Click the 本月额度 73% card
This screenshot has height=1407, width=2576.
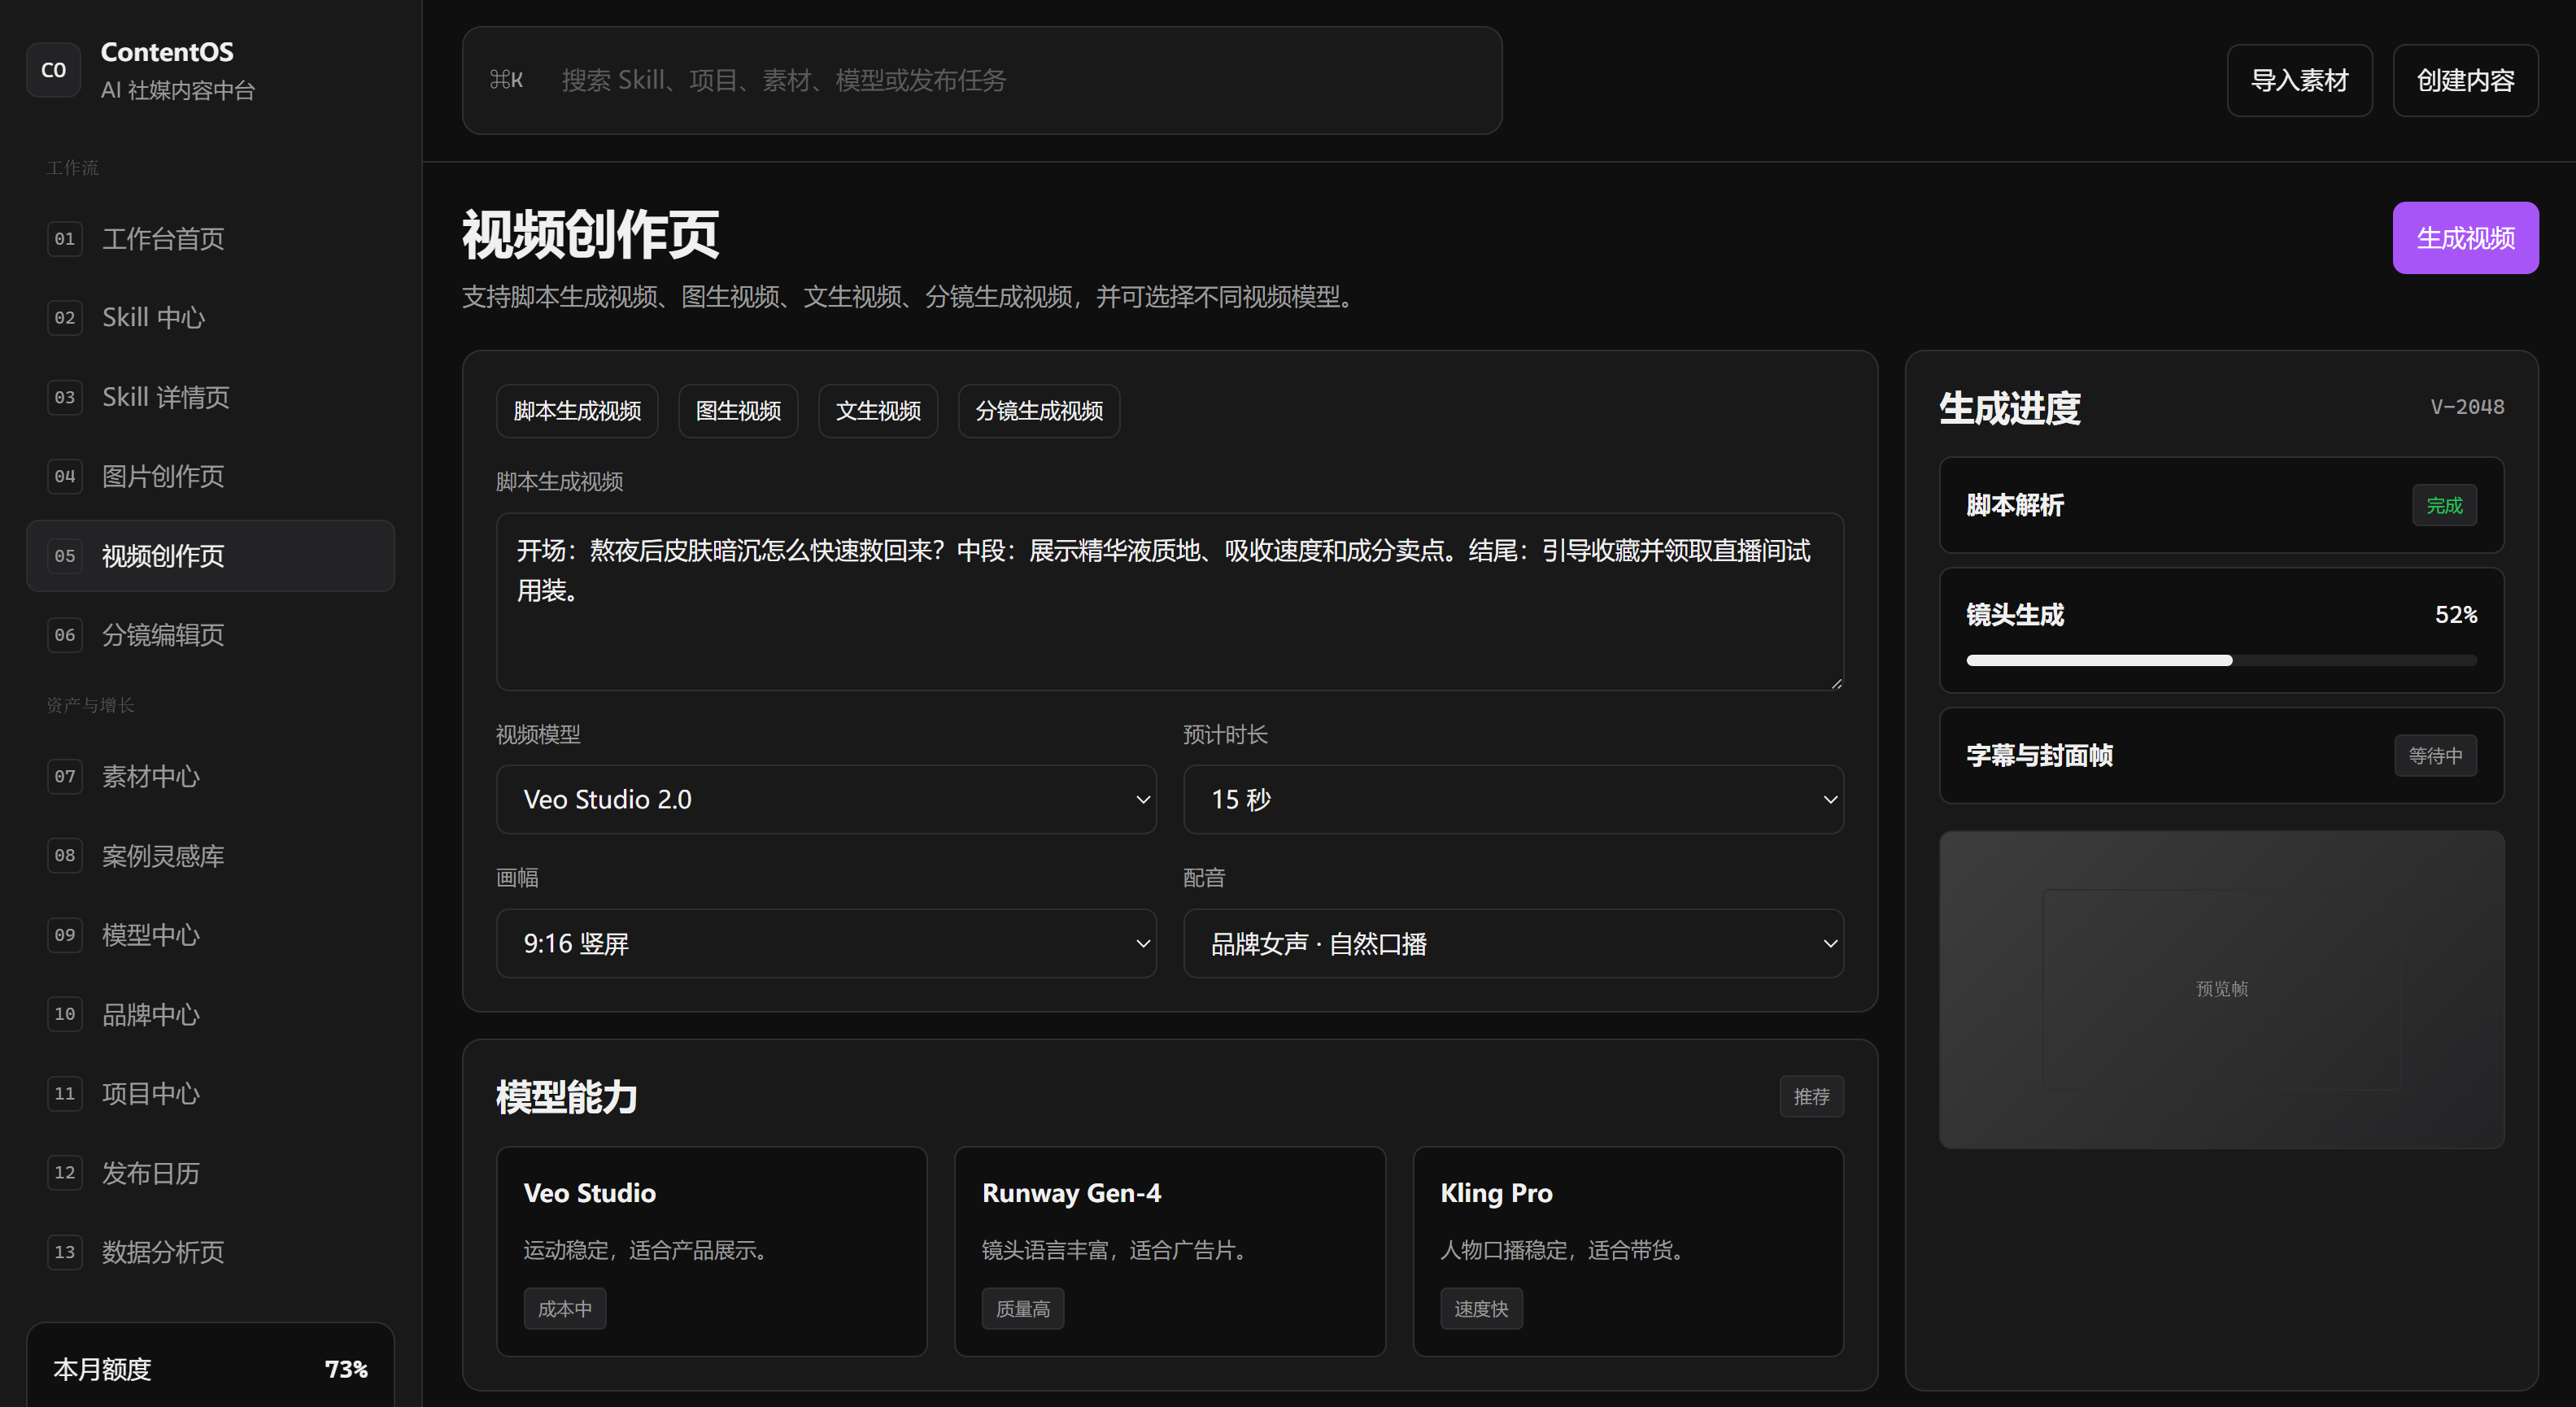coord(210,1365)
